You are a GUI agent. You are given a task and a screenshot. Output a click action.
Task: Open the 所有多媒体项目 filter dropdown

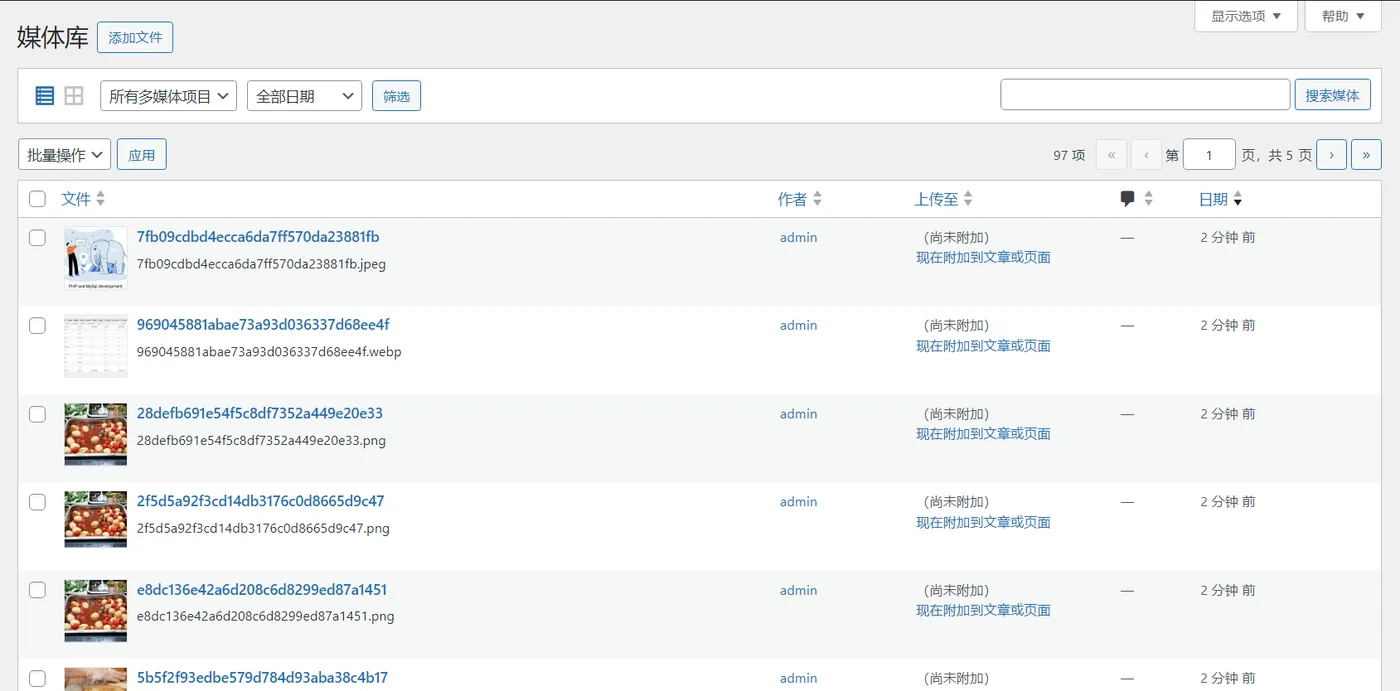(168, 96)
